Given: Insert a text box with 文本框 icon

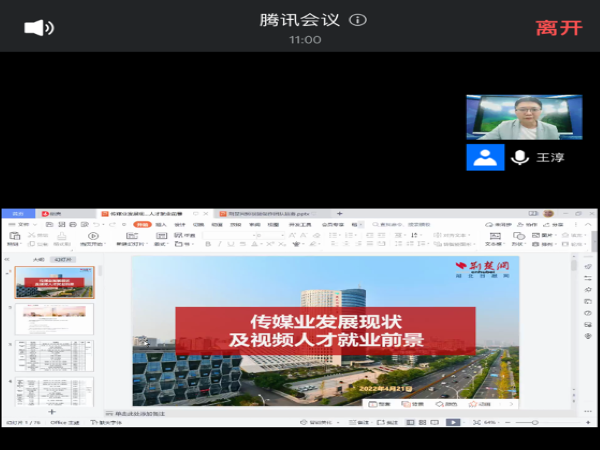Looking at the screenshot, I should click(x=495, y=238).
